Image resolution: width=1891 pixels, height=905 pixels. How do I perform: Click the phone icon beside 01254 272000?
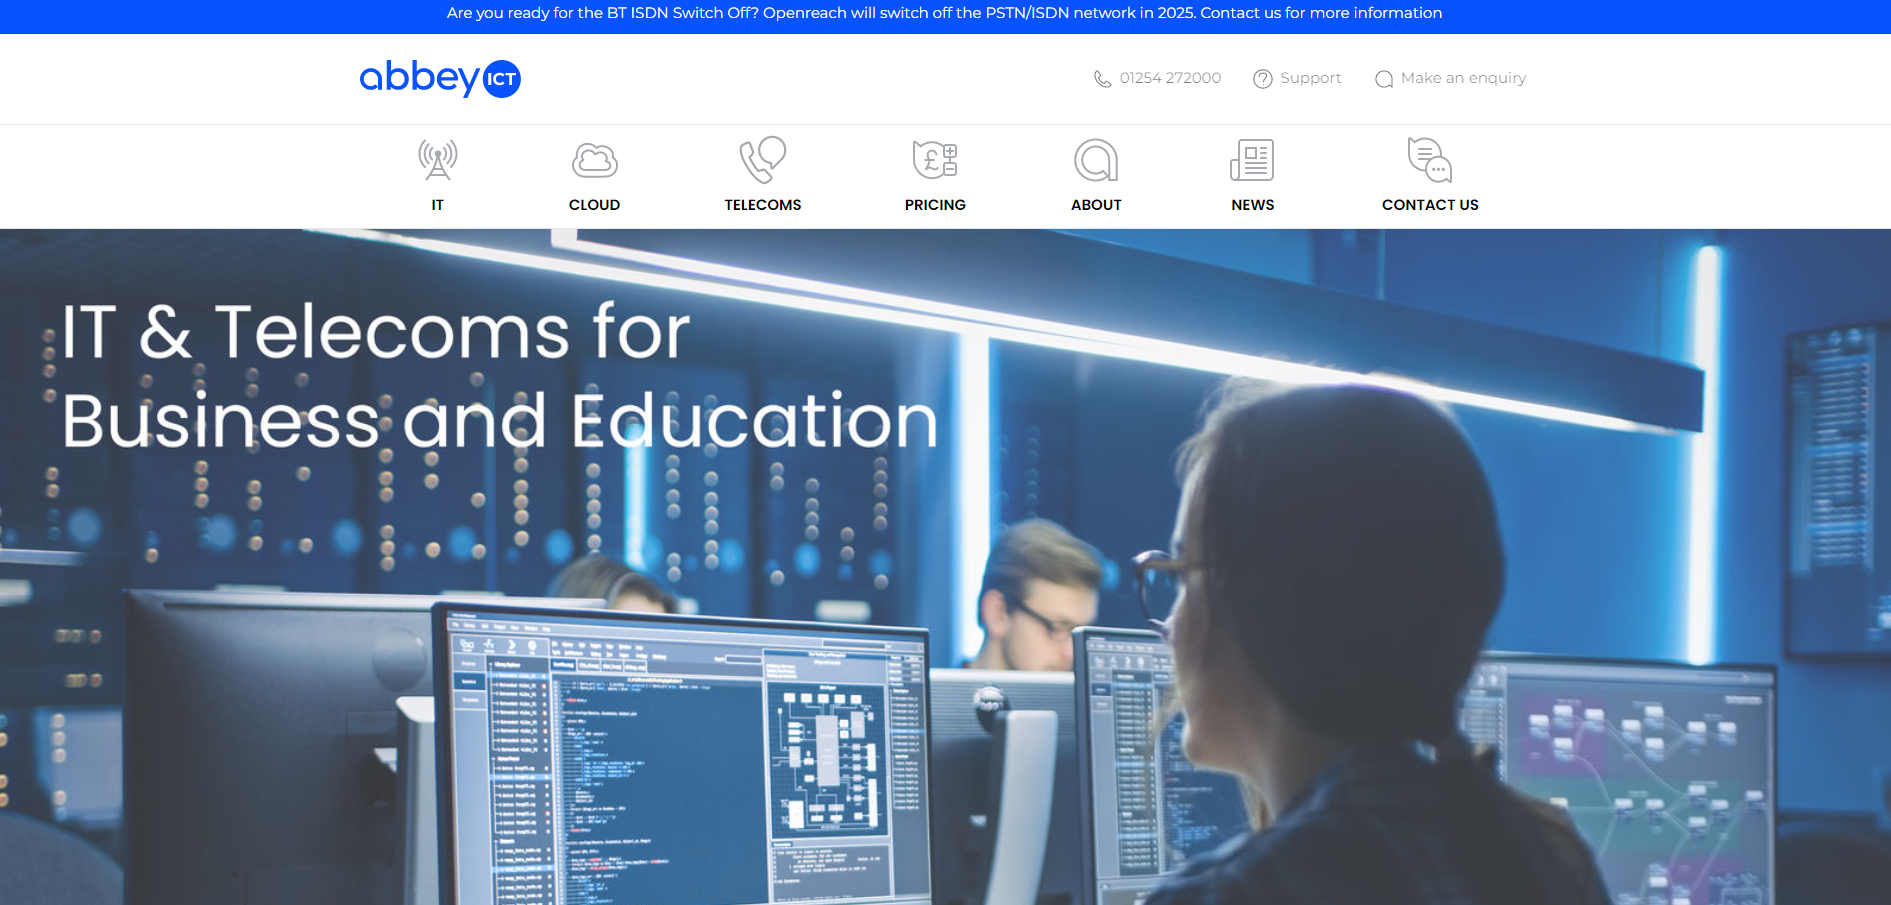click(x=1102, y=79)
